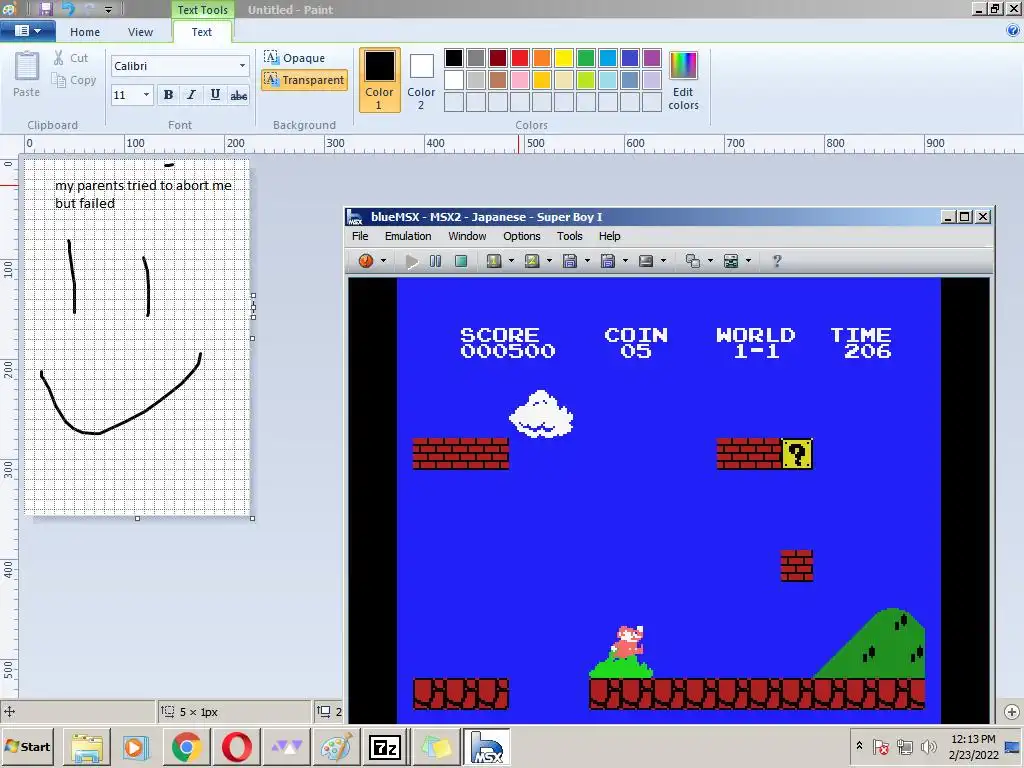Select the Text ribbon tab
Viewport: 1024px width, 768px height.
(x=201, y=31)
